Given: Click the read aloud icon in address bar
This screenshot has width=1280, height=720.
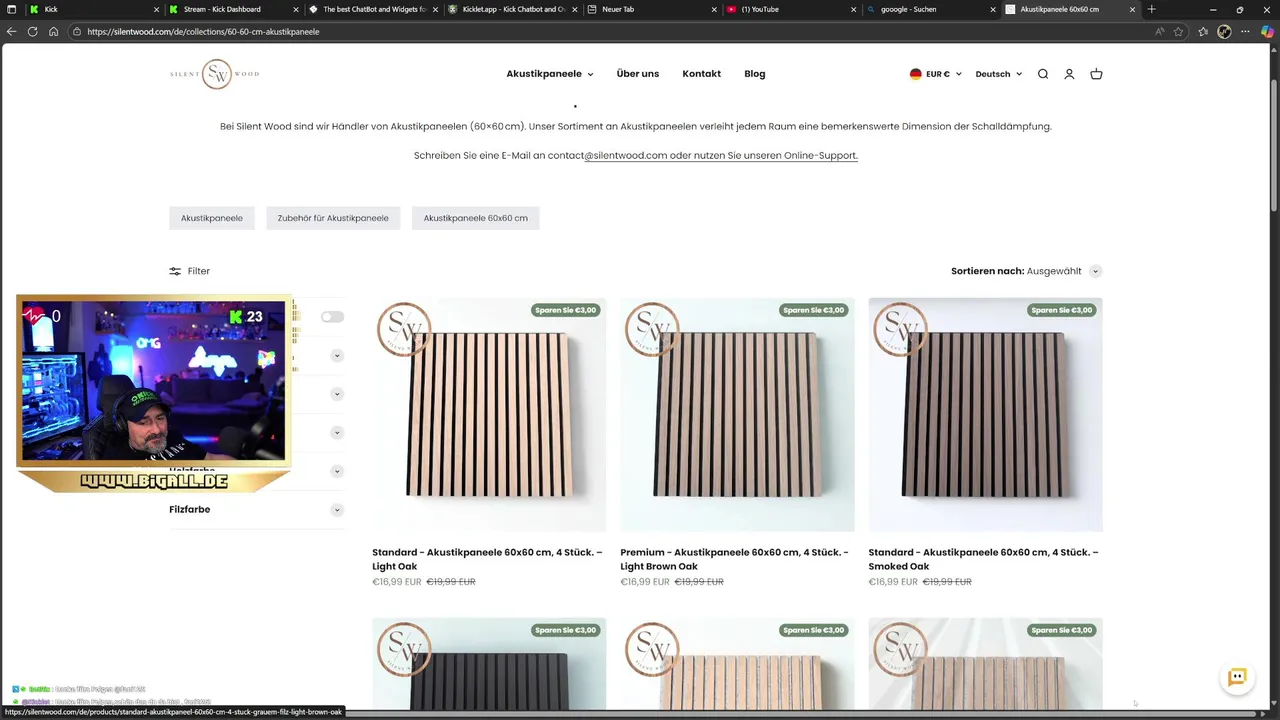Looking at the screenshot, I should pos(1160,31).
